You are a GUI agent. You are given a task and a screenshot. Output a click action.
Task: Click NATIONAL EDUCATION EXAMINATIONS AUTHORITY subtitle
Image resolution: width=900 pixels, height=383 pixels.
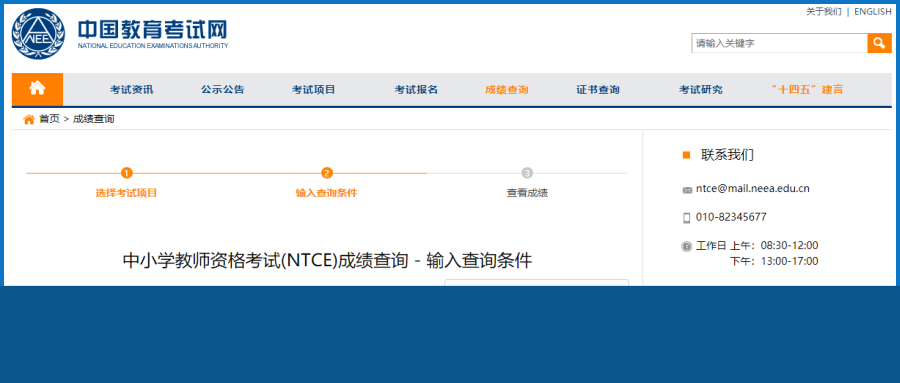point(153,46)
